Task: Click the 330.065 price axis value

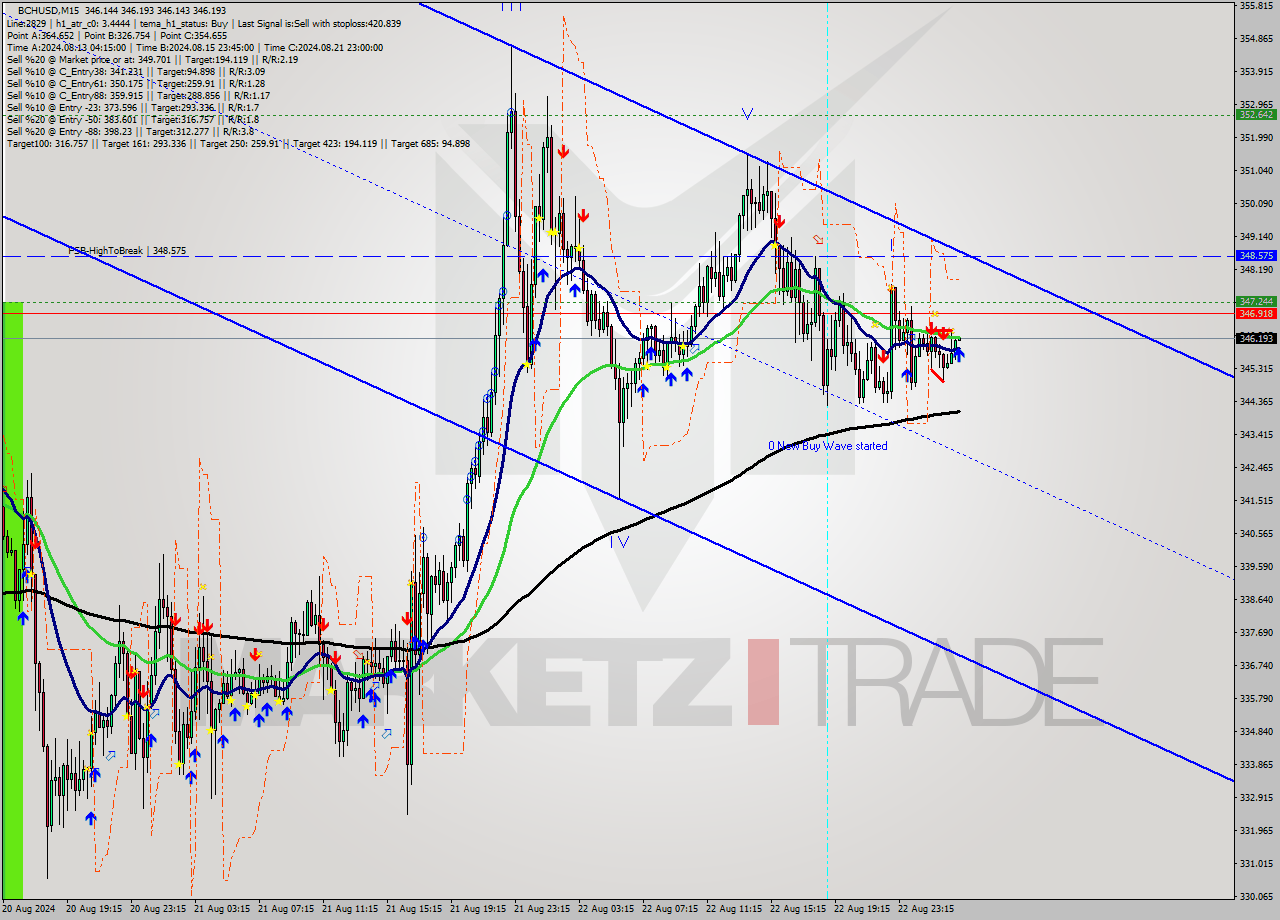Action: tap(1256, 897)
